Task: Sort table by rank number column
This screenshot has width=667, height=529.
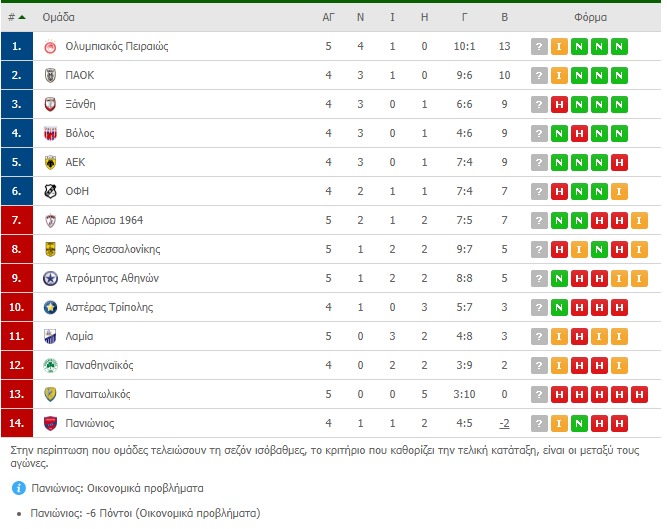Action: pos(17,17)
